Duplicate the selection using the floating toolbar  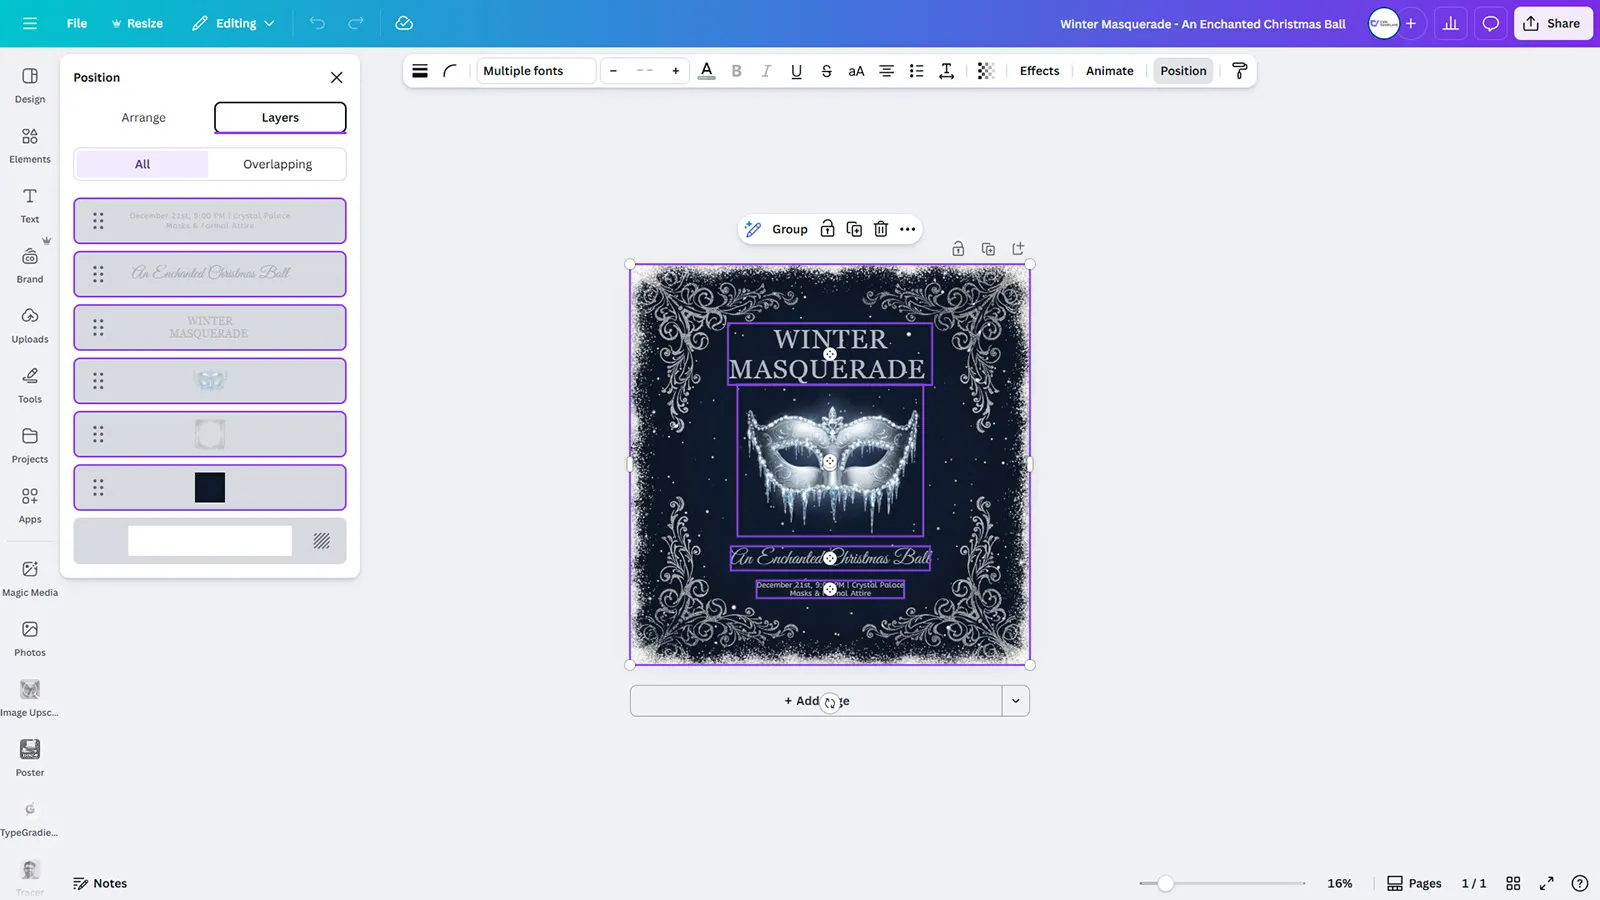pos(854,229)
